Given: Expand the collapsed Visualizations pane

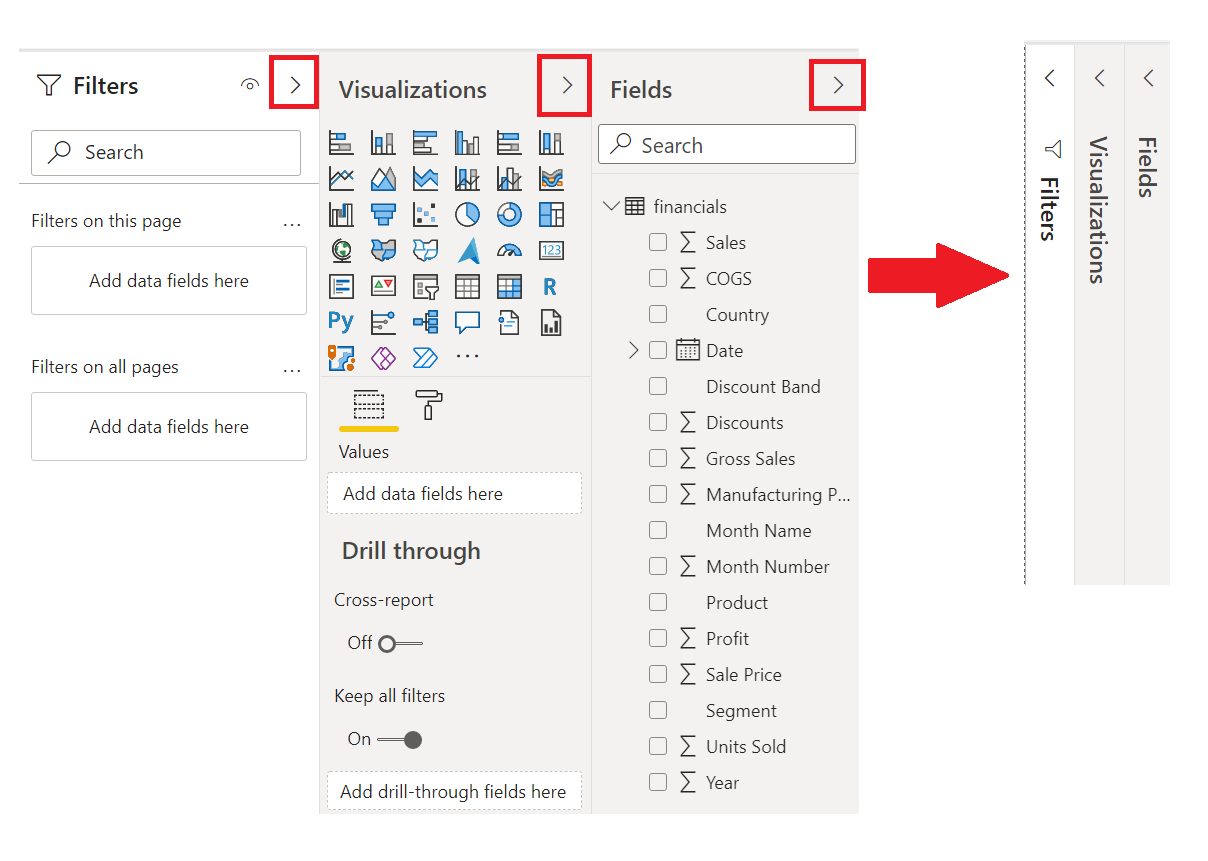Looking at the screenshot, I should (x=1100, y=78).
